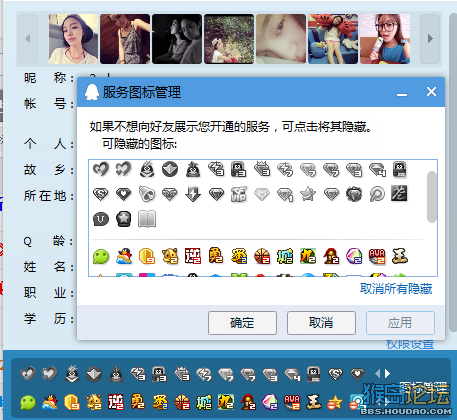Image resolution: width=457 pixels, height=420 pixels.
Task: Select the golden 王 icon in dialog
Action: pyautogui.click(x=400, y=256)
